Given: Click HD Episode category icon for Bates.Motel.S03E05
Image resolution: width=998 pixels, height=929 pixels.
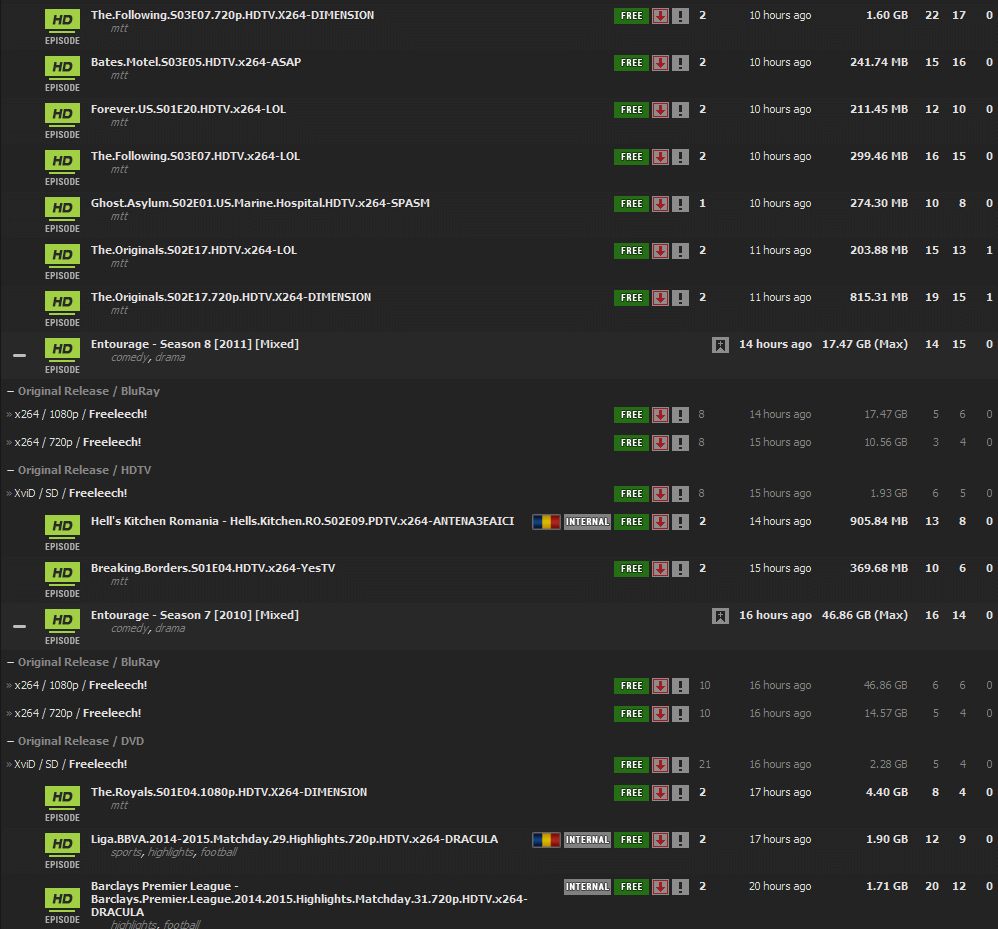Looking at the screenshot, I should tap(62, 74).
